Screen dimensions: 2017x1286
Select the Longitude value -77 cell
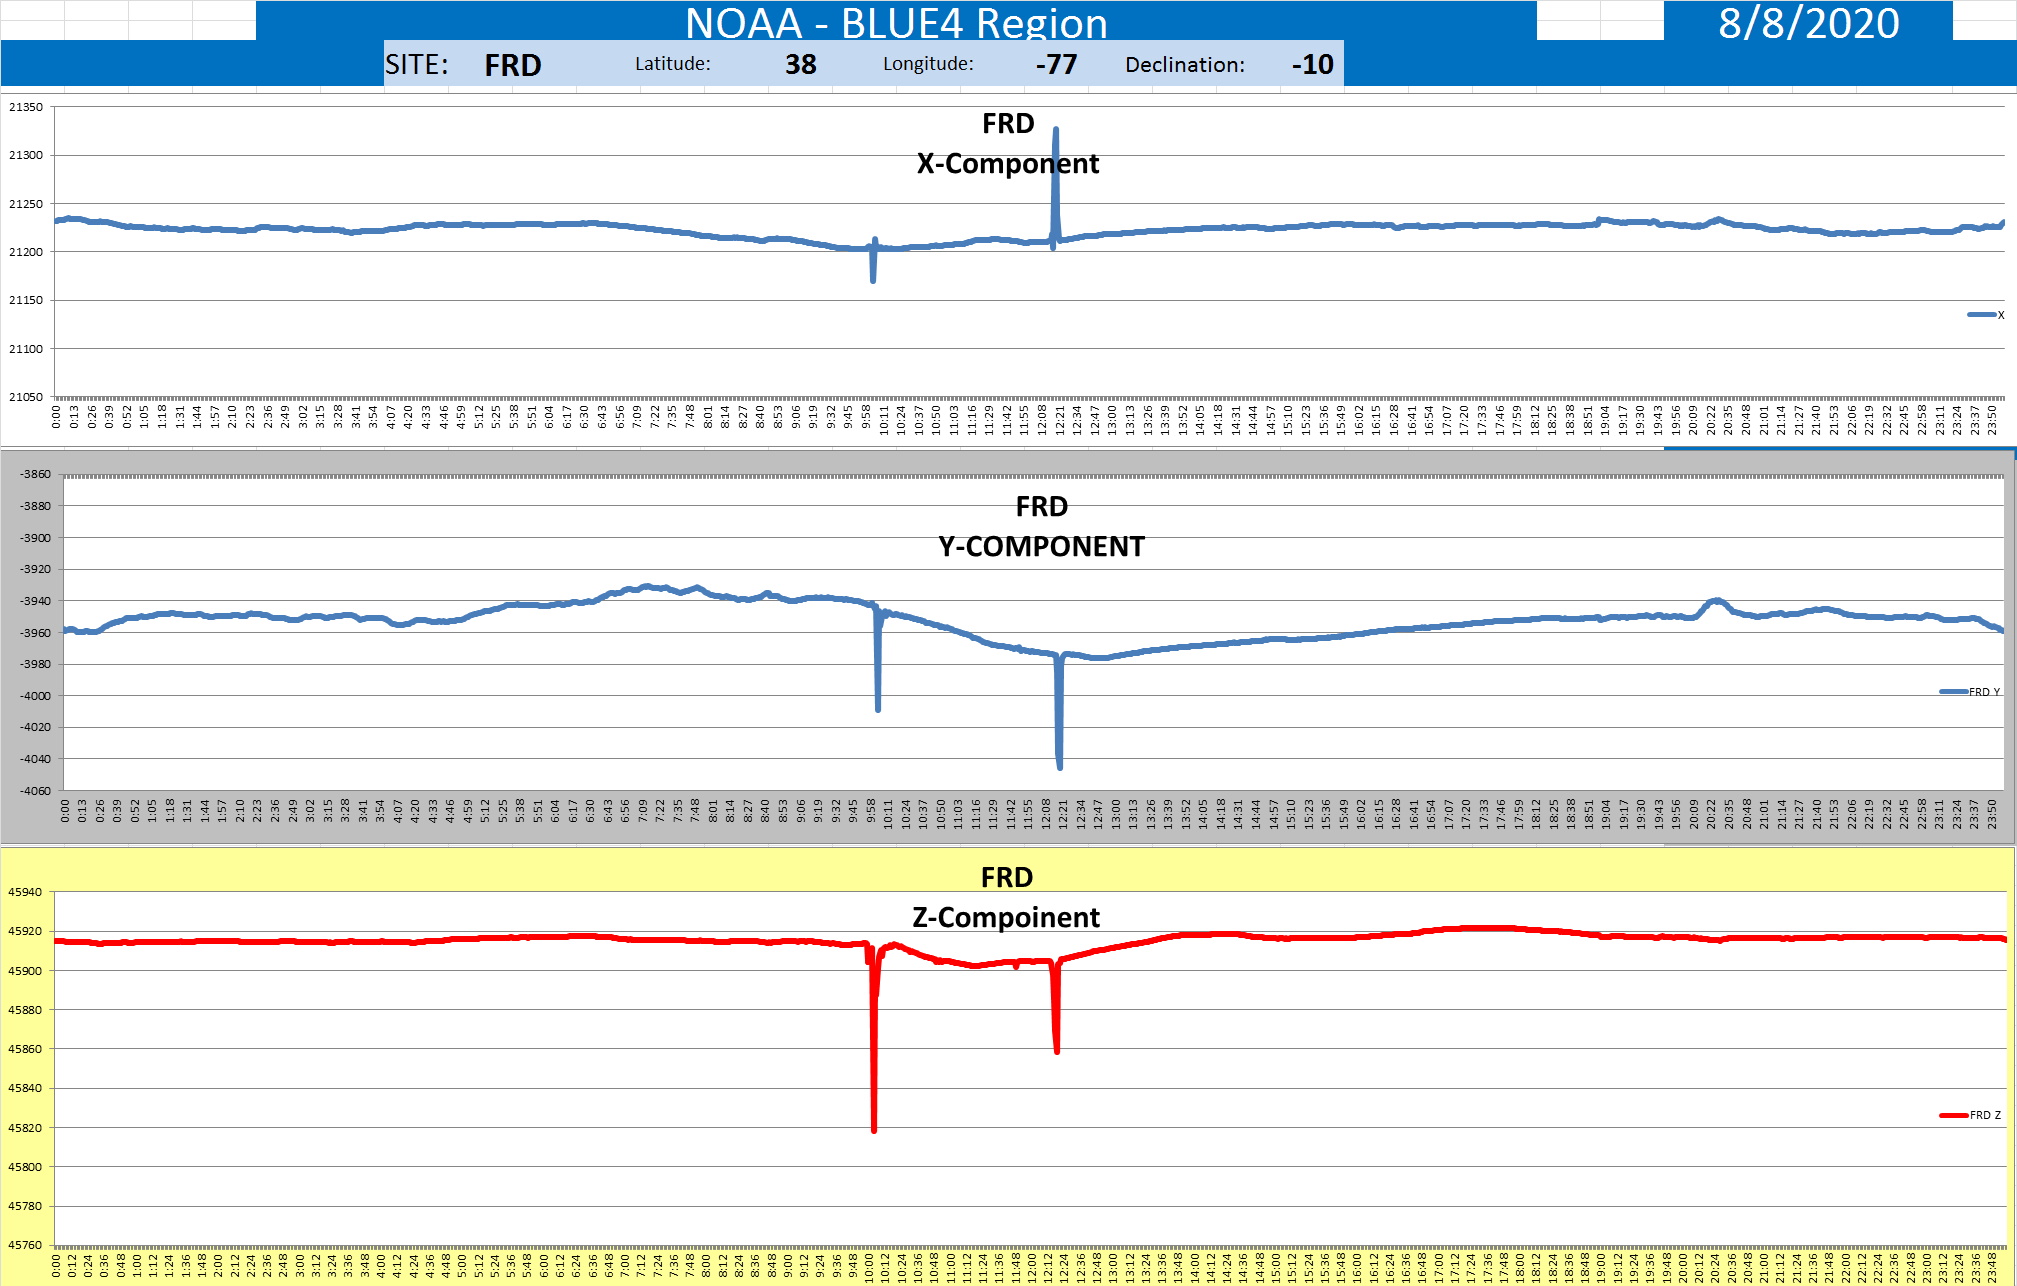(x=1056, y=65)
